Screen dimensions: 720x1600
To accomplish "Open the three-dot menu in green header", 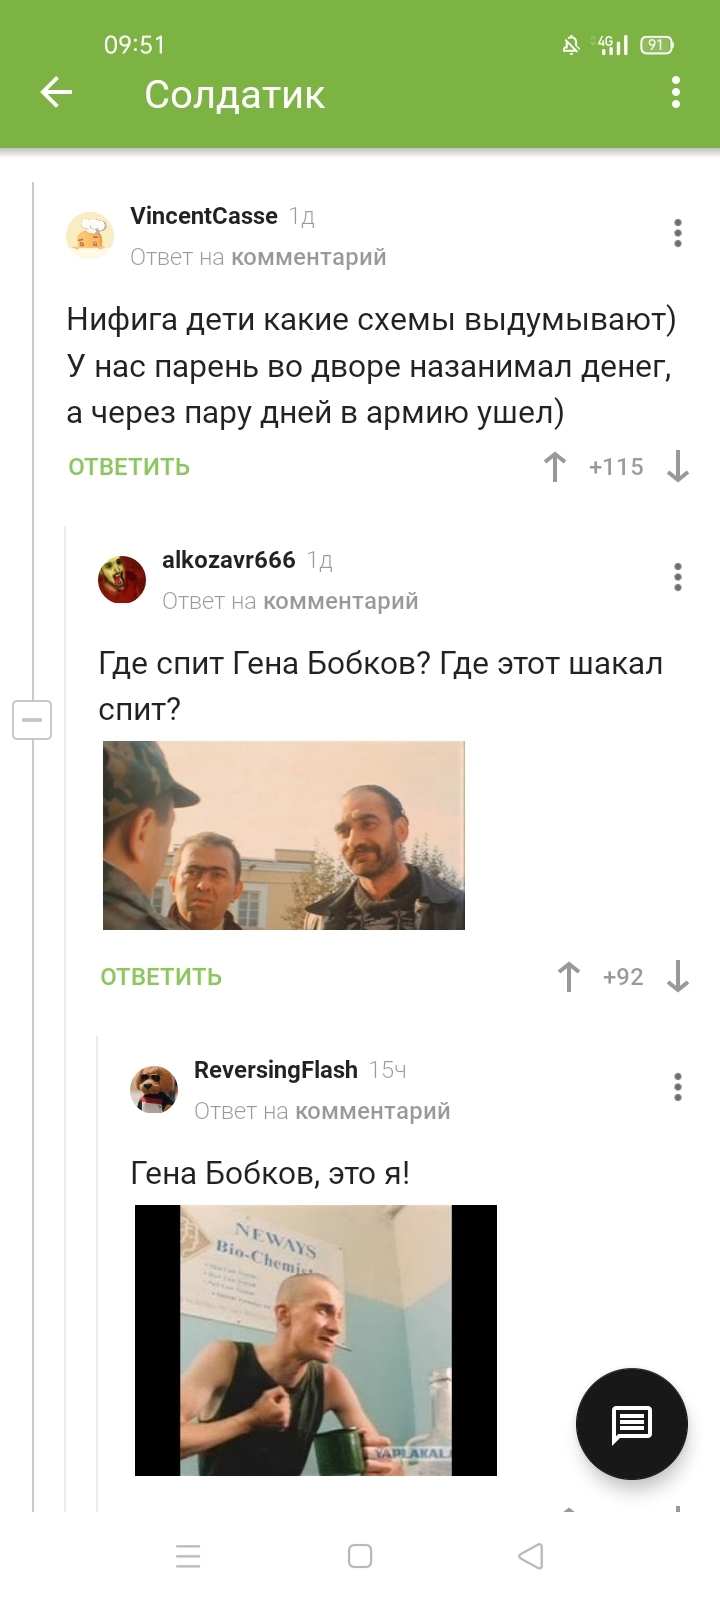I will [x=676, y=92].
